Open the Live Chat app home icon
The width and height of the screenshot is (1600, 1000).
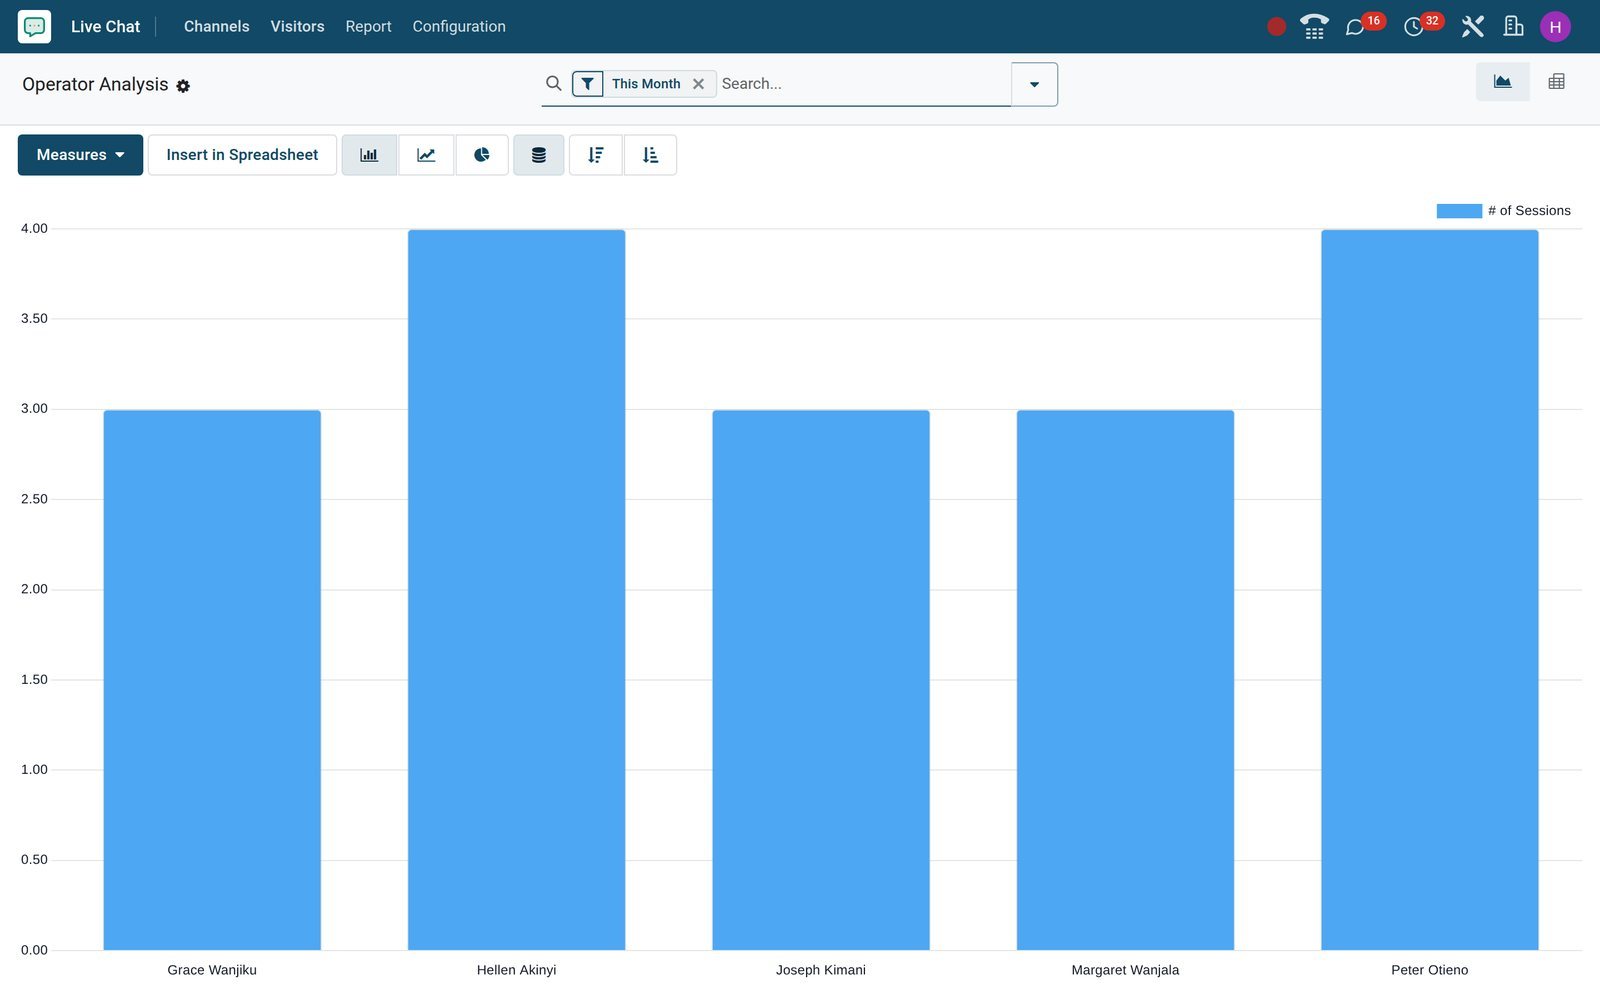(x=34, y=27)
